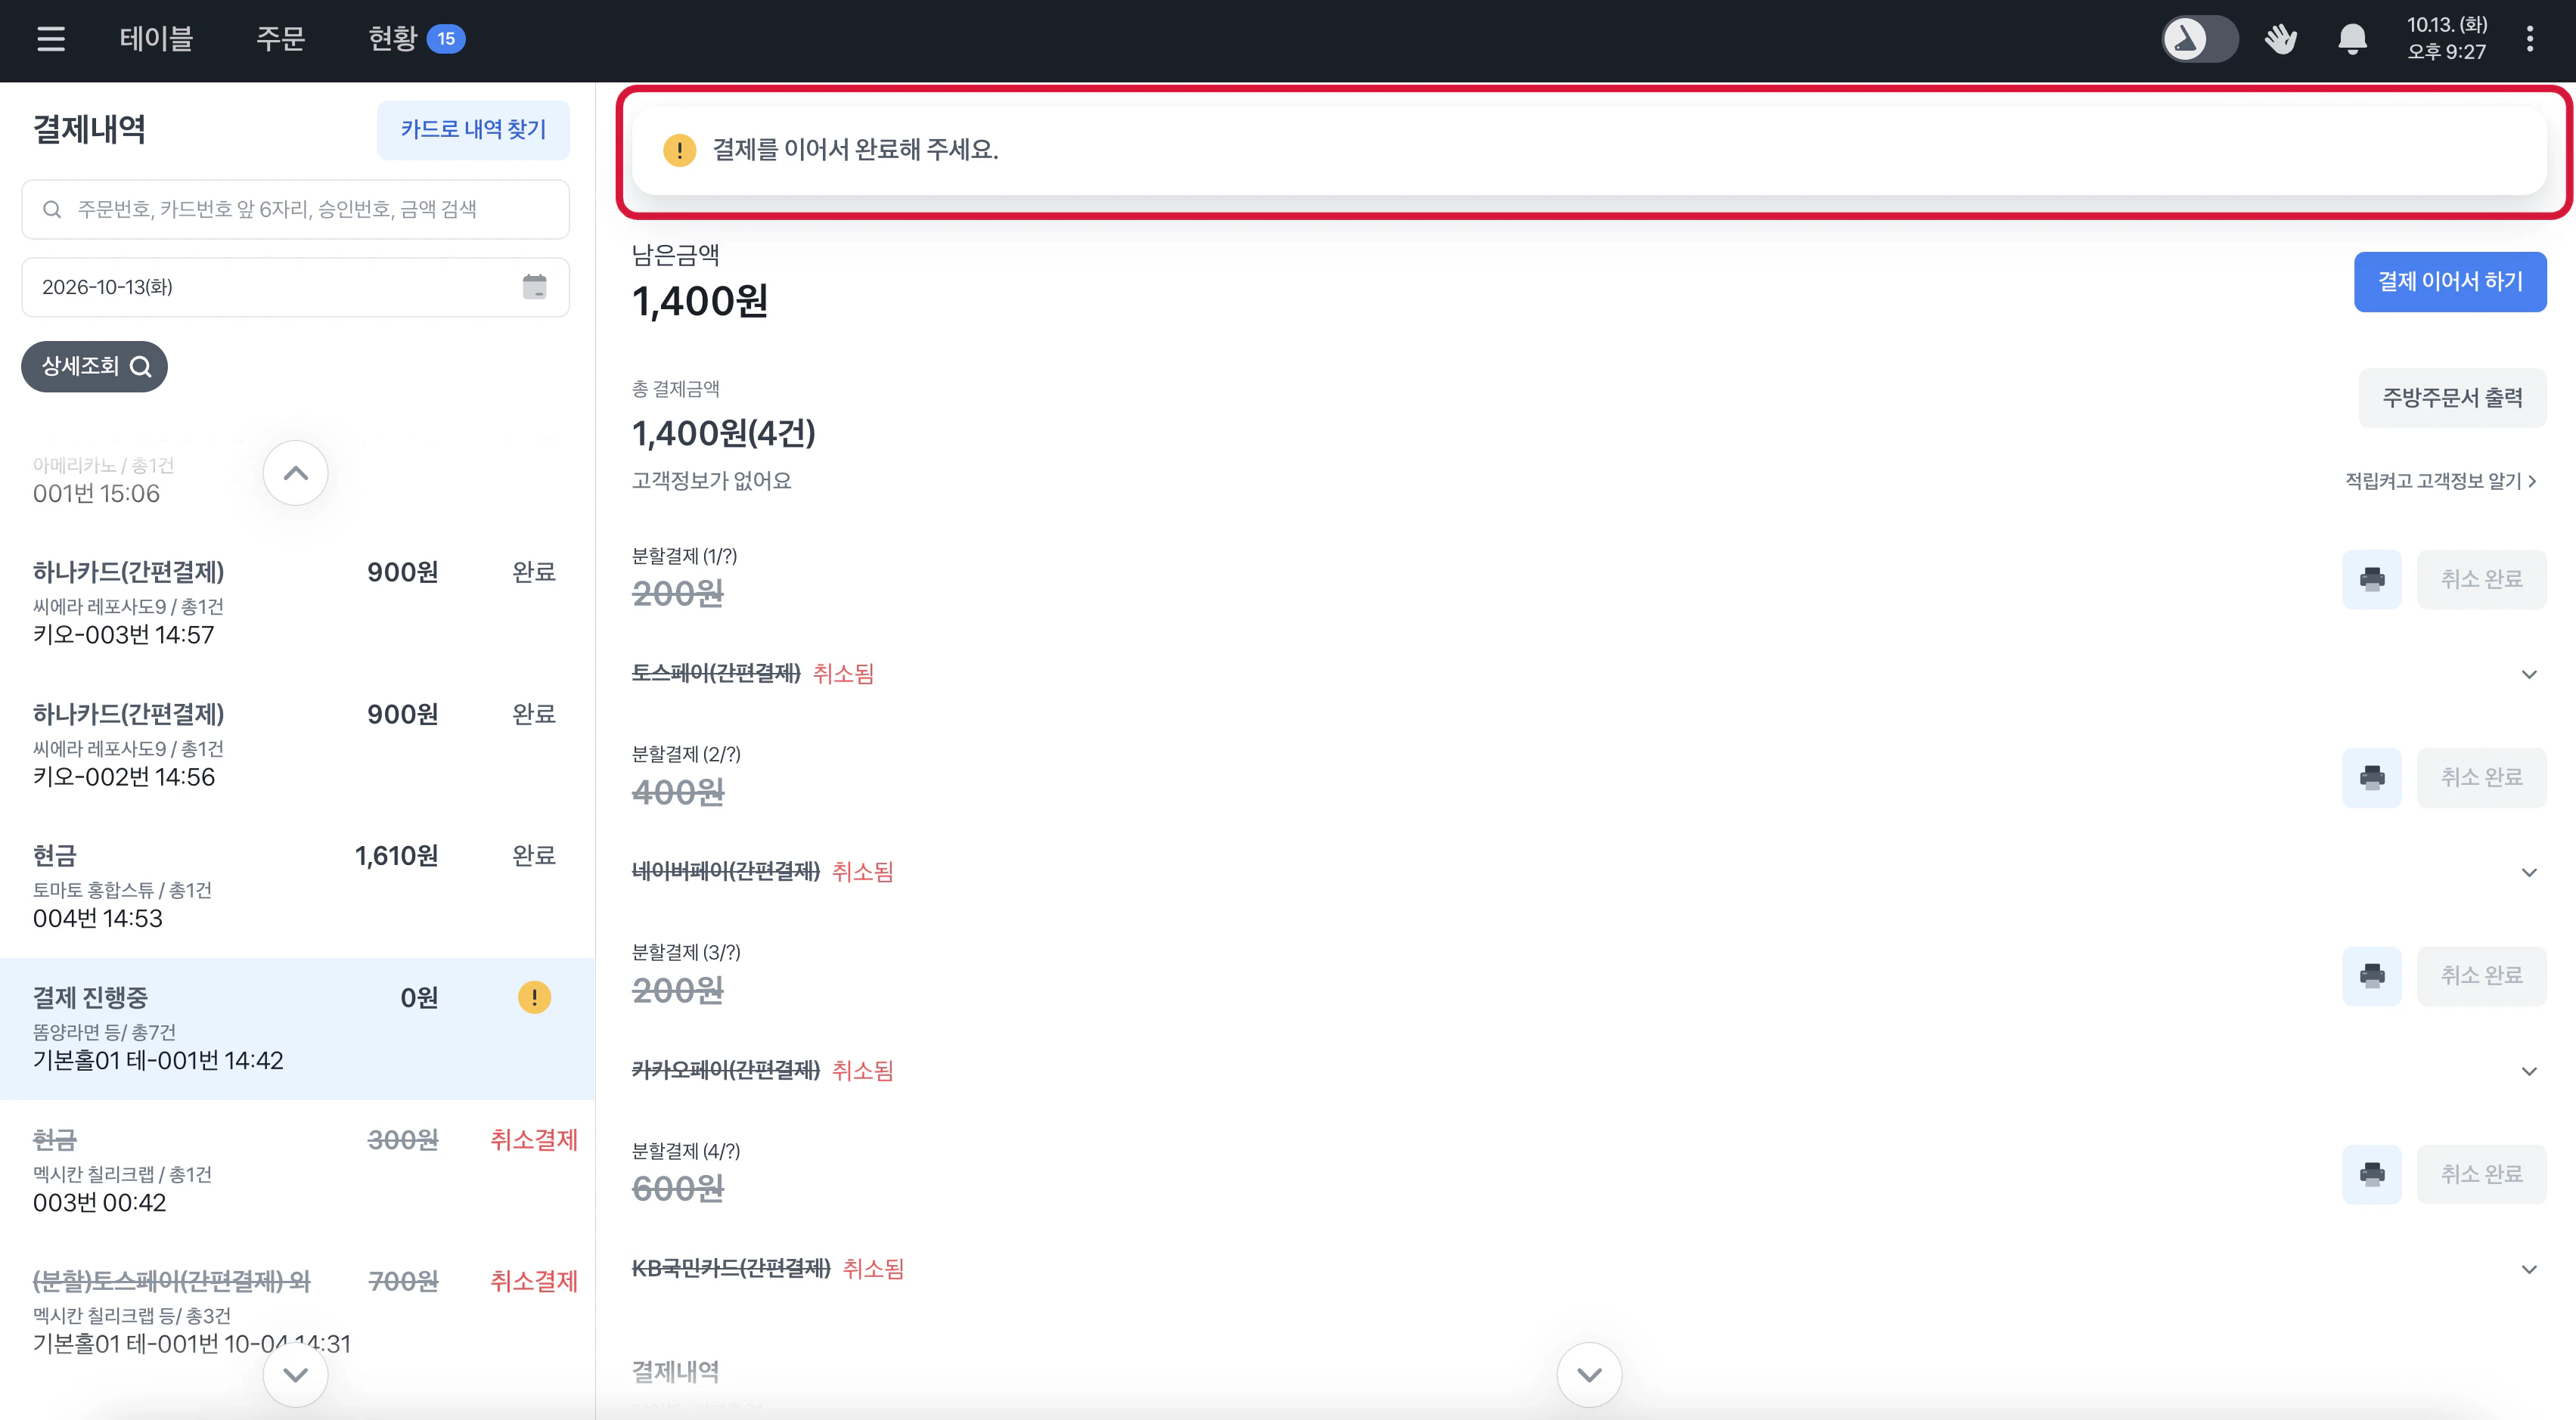This screenshot has width=2576, height=1420.
Task: Click the 2026-10-13(화) date field
Action: point(296,287)
